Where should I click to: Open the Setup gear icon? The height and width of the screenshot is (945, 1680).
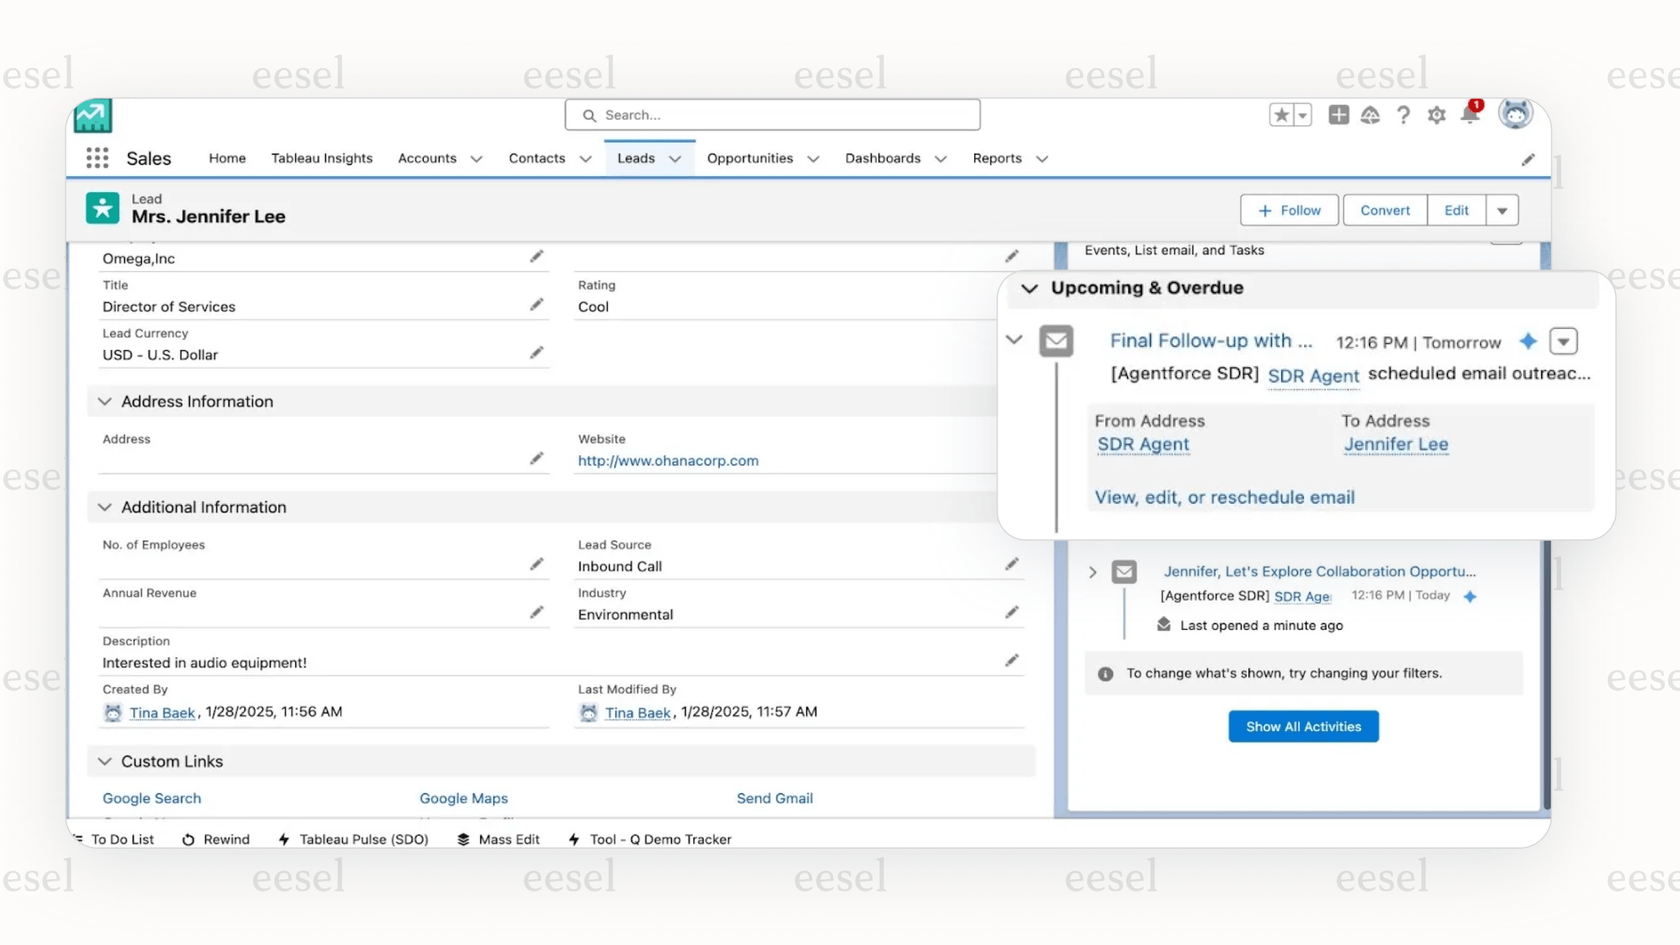pyautogui.click(x=1436, y=115)
